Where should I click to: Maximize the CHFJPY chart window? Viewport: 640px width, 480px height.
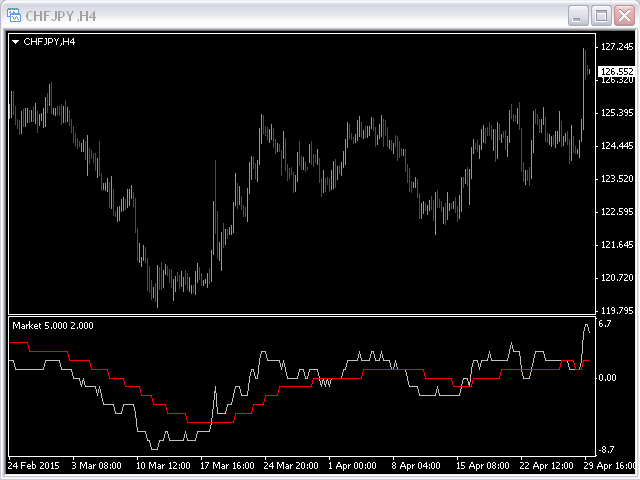point(601,15)
